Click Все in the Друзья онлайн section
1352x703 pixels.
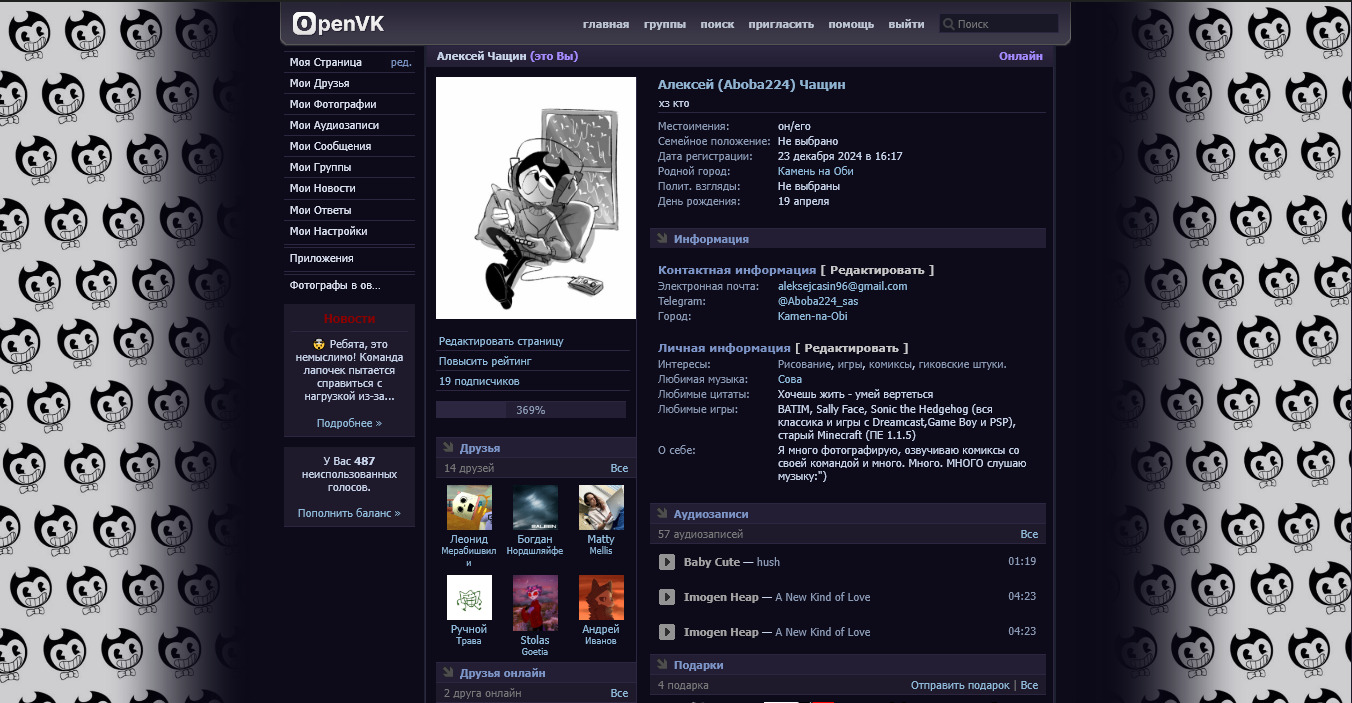tap(619, 693)
